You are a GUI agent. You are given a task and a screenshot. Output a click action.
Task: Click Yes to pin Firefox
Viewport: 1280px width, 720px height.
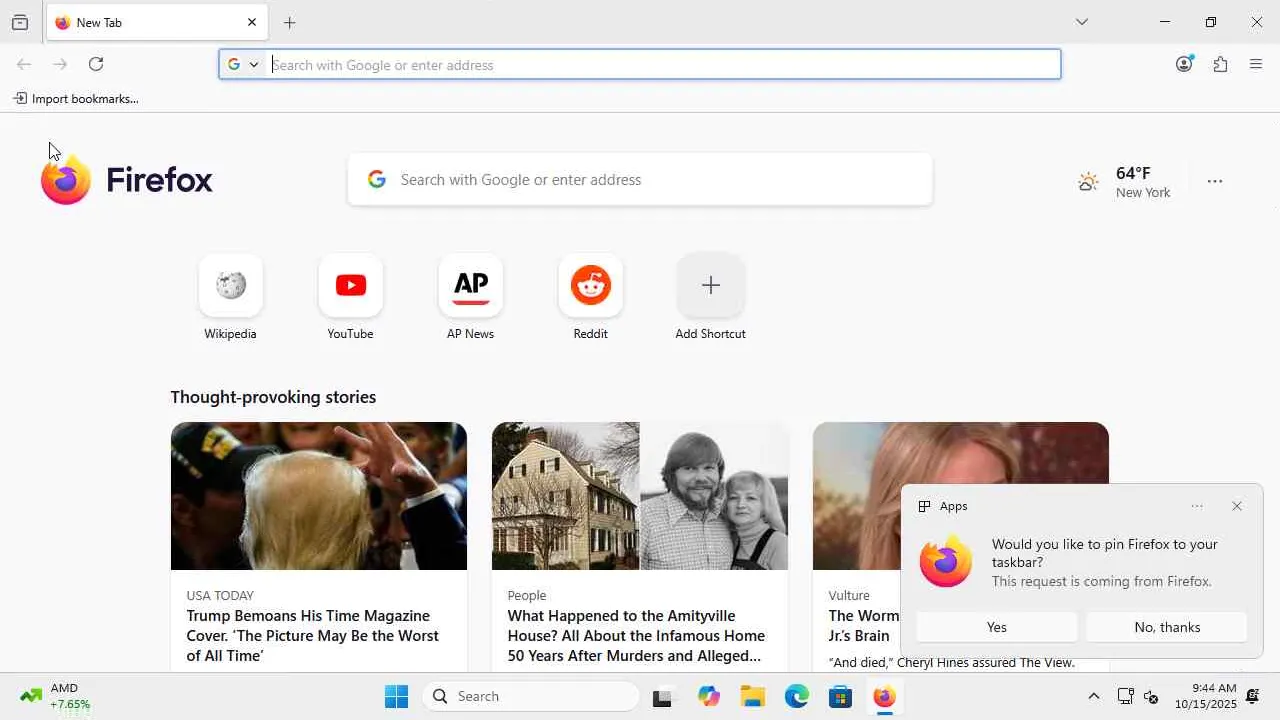[x=997, y=627]
